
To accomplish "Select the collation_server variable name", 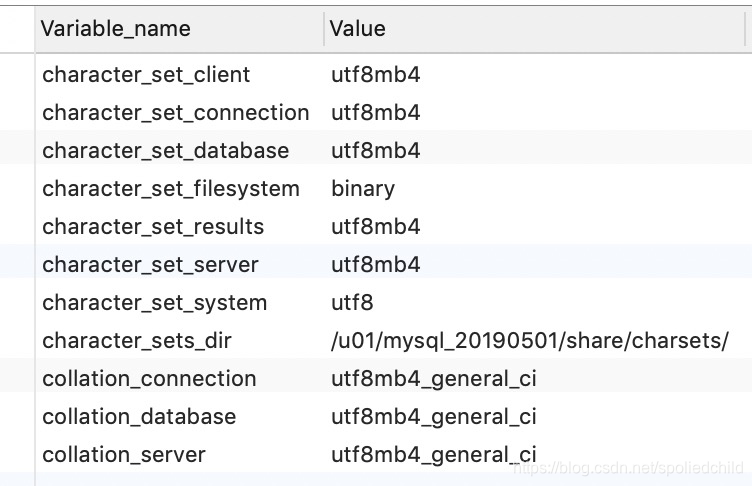I will (124, 455).
